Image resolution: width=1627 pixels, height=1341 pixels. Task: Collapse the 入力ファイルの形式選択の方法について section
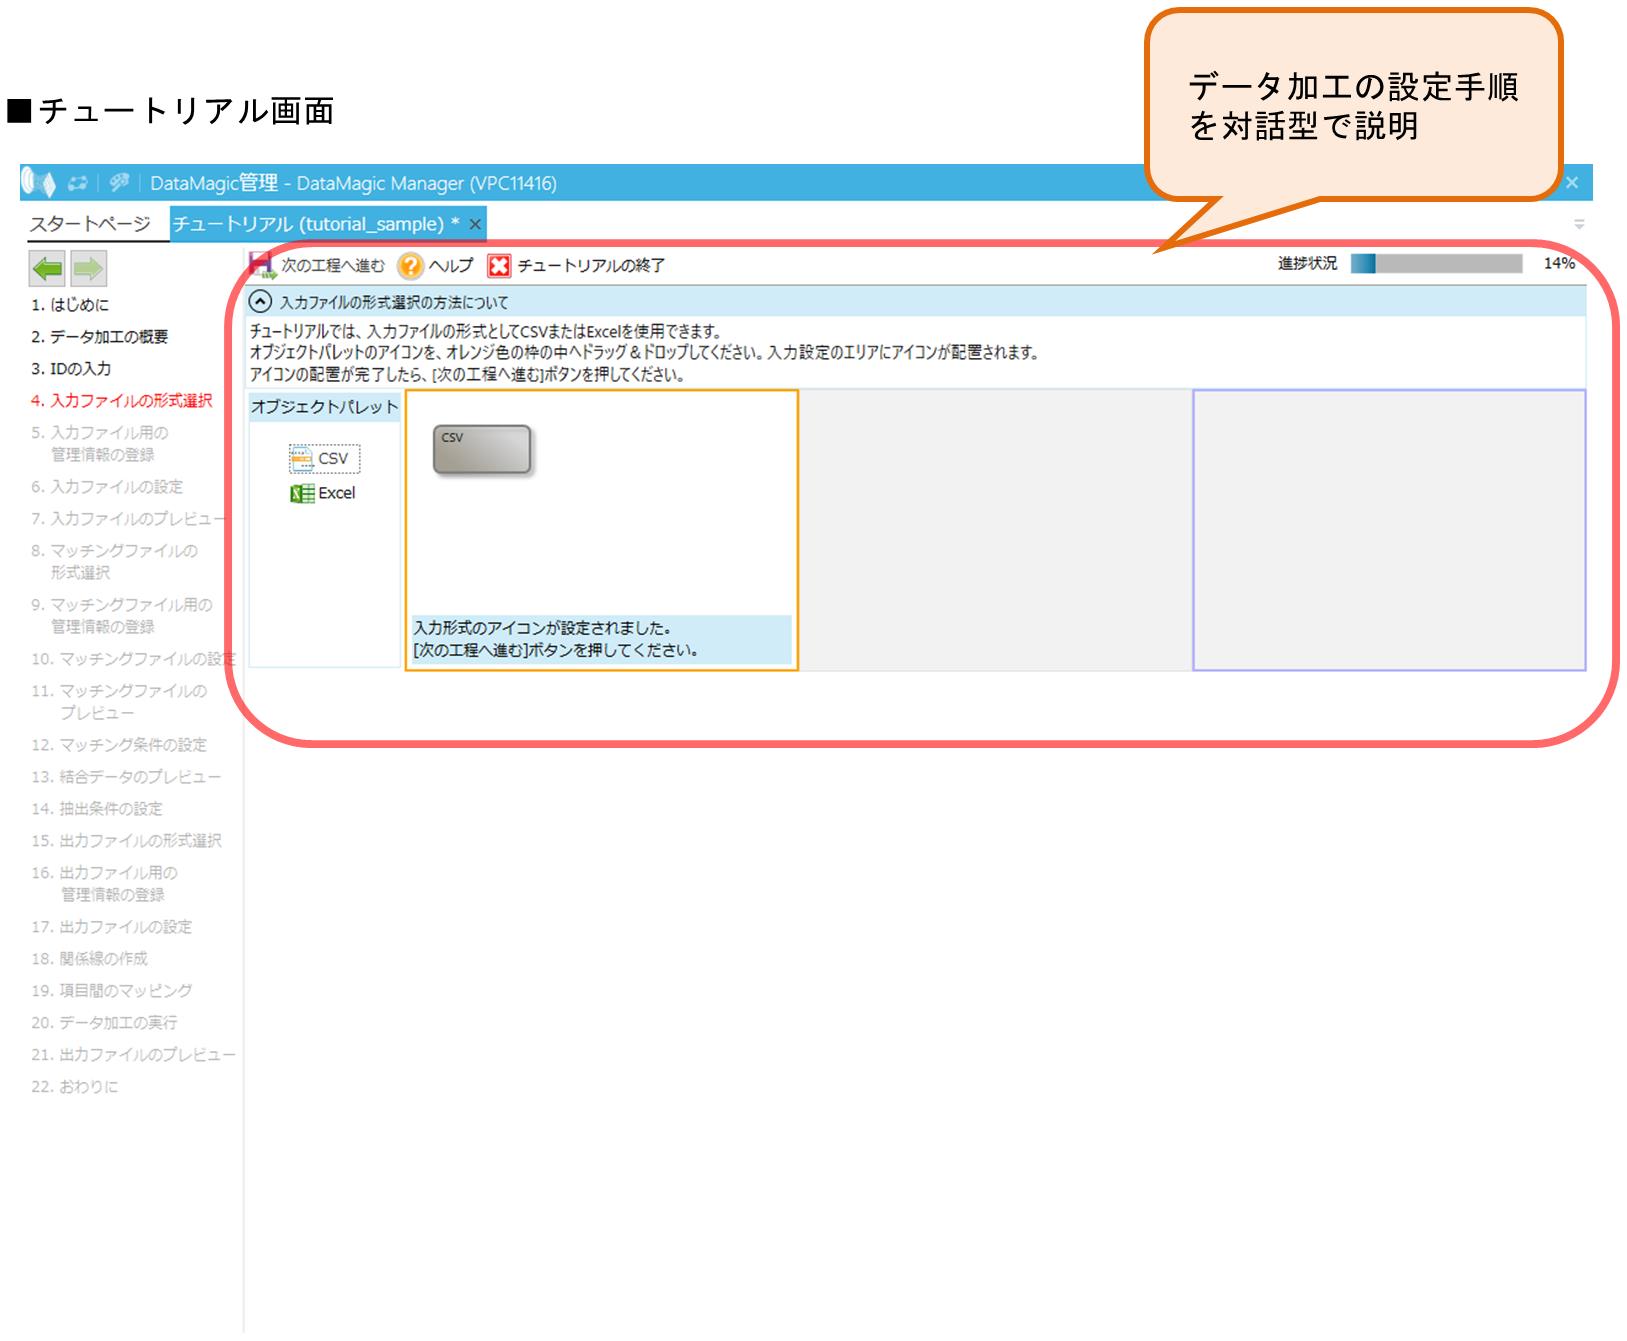260,301
